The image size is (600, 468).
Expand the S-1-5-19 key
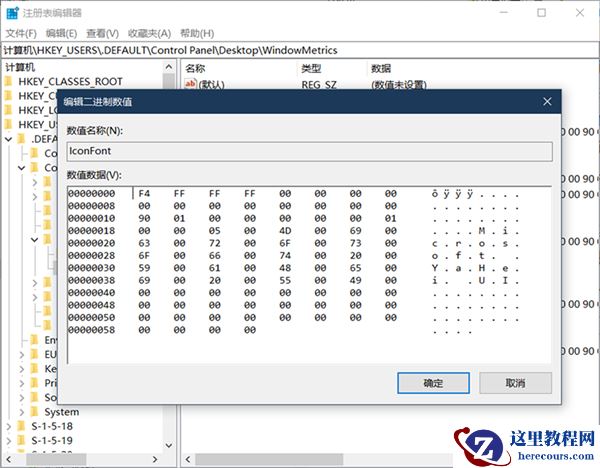9,440
